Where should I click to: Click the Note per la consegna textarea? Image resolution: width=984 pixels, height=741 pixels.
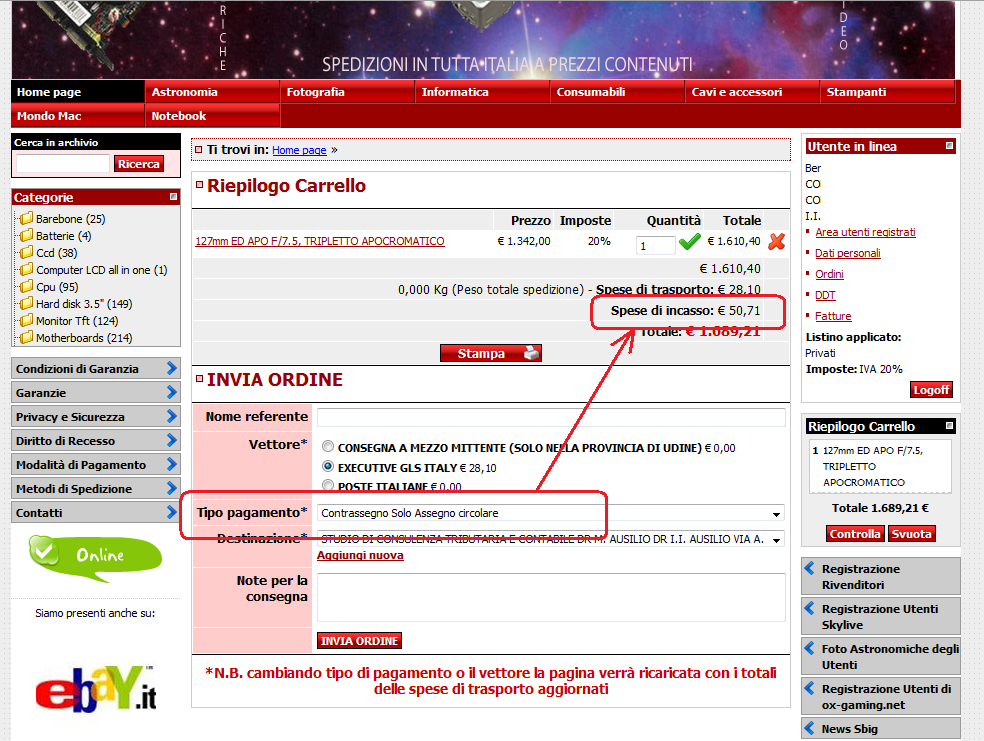pyautogui.click(x=551, y=597)
